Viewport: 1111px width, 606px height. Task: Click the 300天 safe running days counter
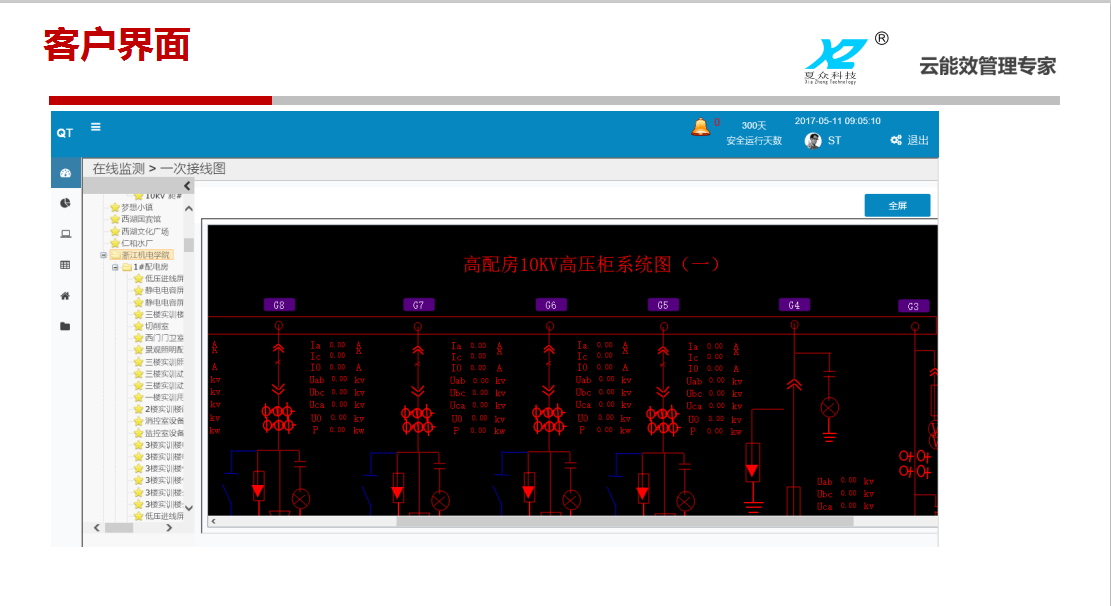754,125
